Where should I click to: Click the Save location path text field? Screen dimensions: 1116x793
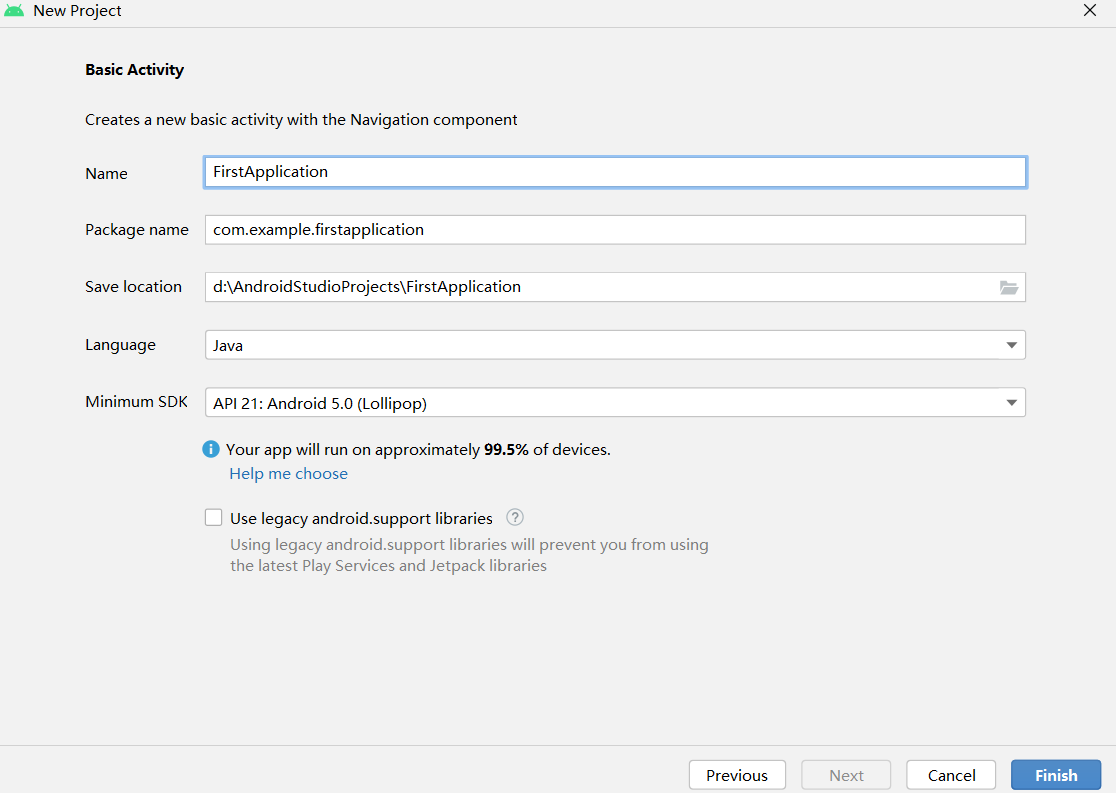point(600,287)
